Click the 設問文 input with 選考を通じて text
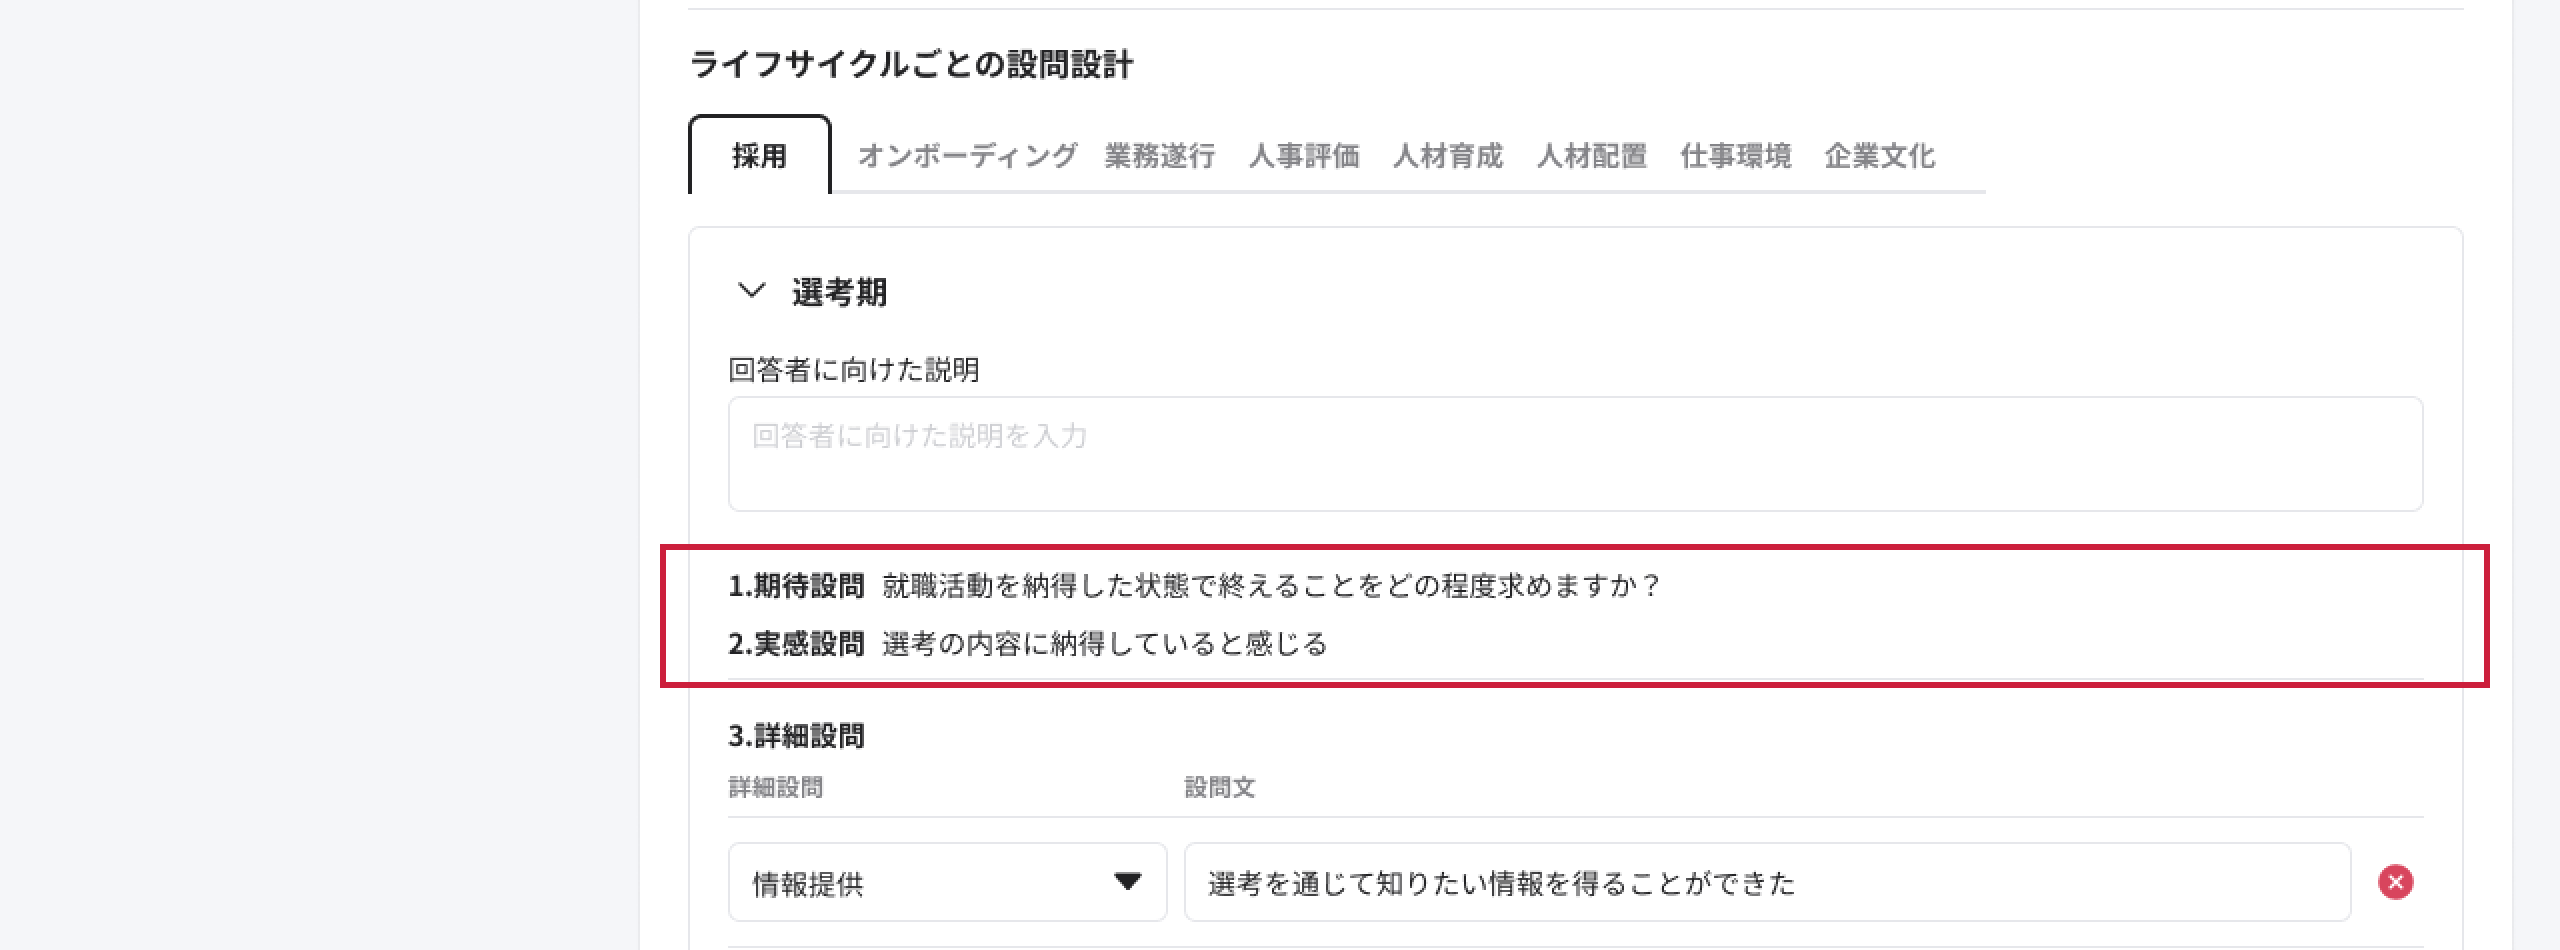Viewport: 2560px width, 950px height. 1766,882
